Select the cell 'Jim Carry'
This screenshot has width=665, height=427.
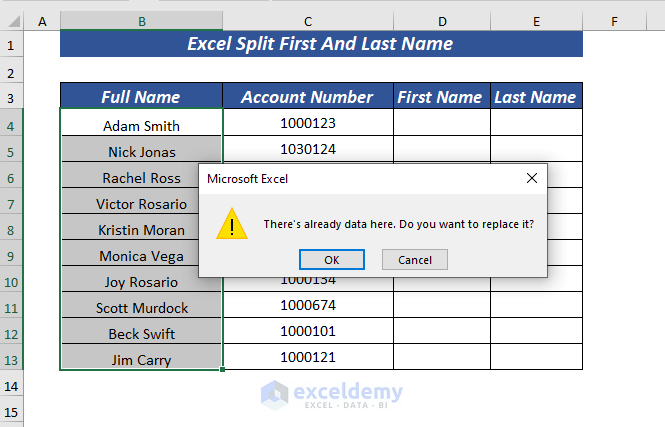(141, 357)
